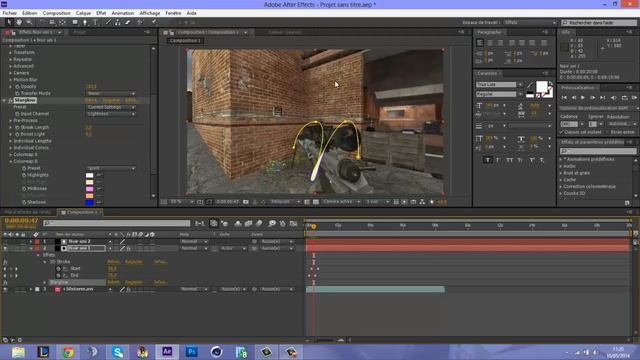Toggle the shy layers switch in timeline
Screen dimensions: 640x360
point(238,223)
